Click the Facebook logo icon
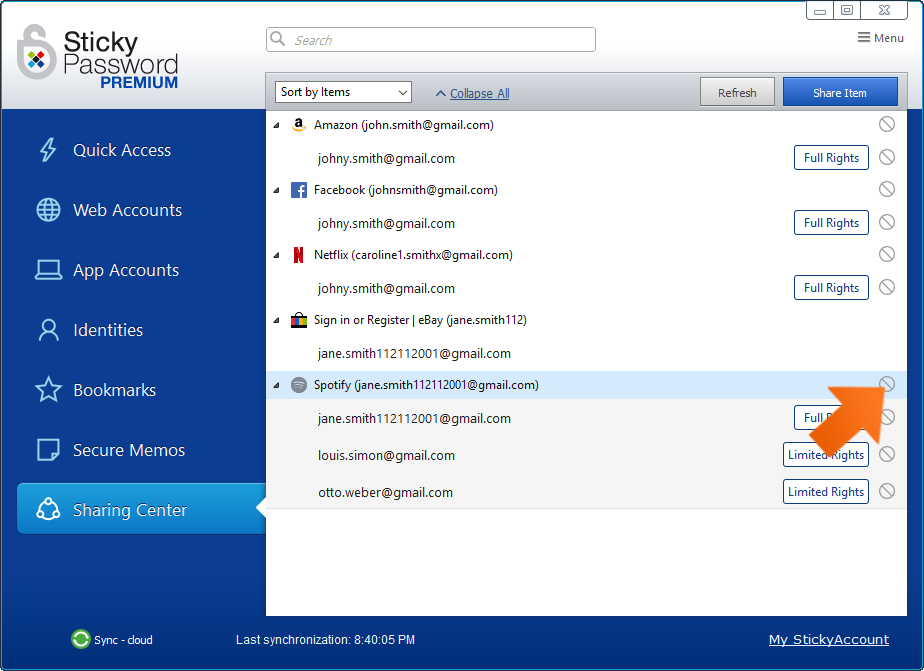 [x=299, y=190]
